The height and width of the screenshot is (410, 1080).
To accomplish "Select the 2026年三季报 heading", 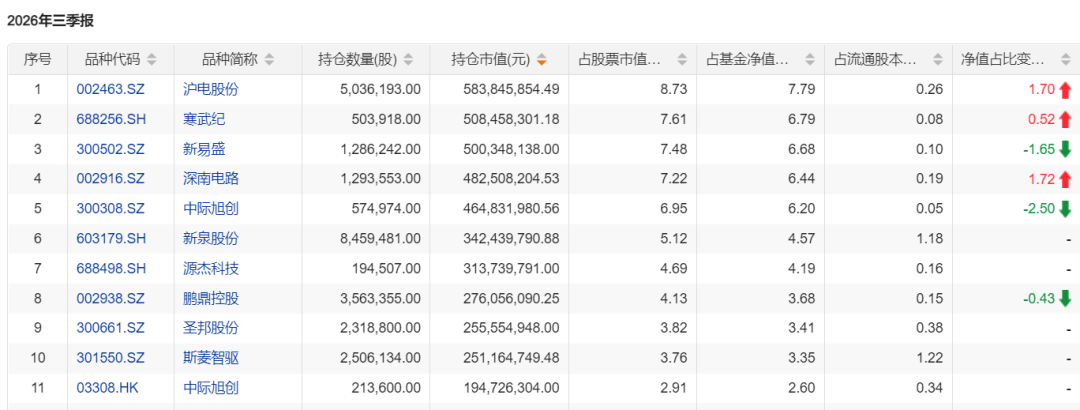I will pyautogui.click(x=50, y=21).
